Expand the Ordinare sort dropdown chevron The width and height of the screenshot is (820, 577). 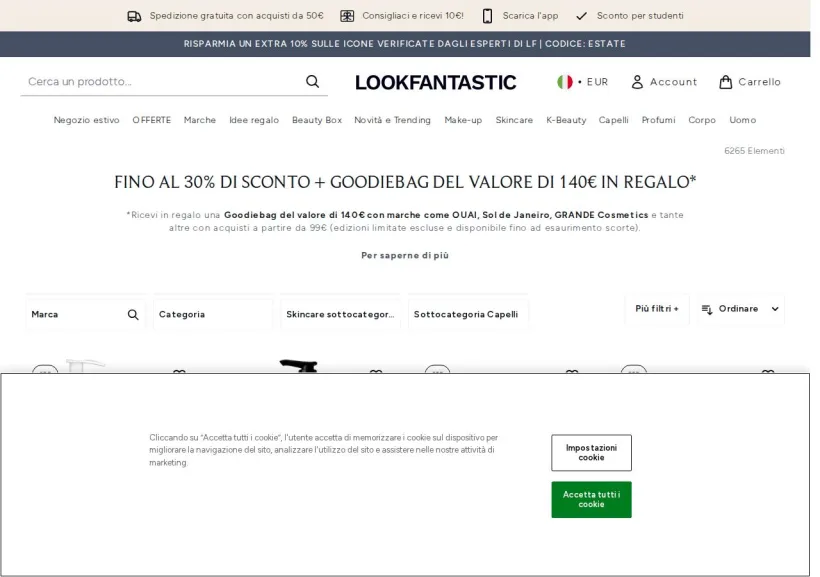(x=775, y=309)
